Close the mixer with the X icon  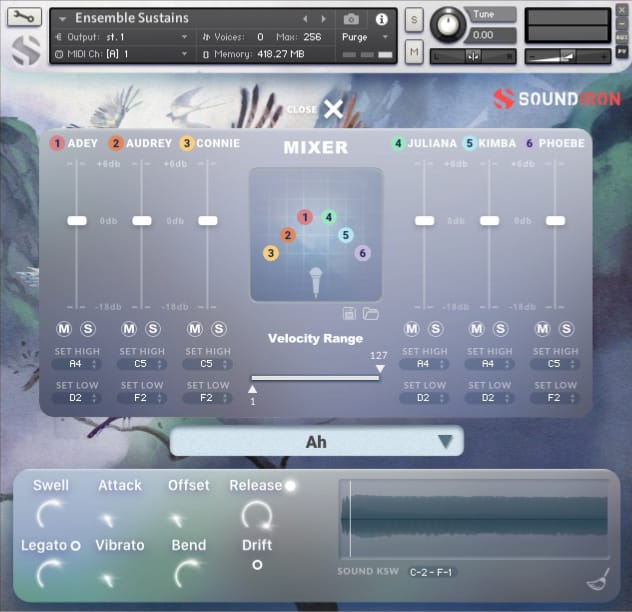[333, 109]
